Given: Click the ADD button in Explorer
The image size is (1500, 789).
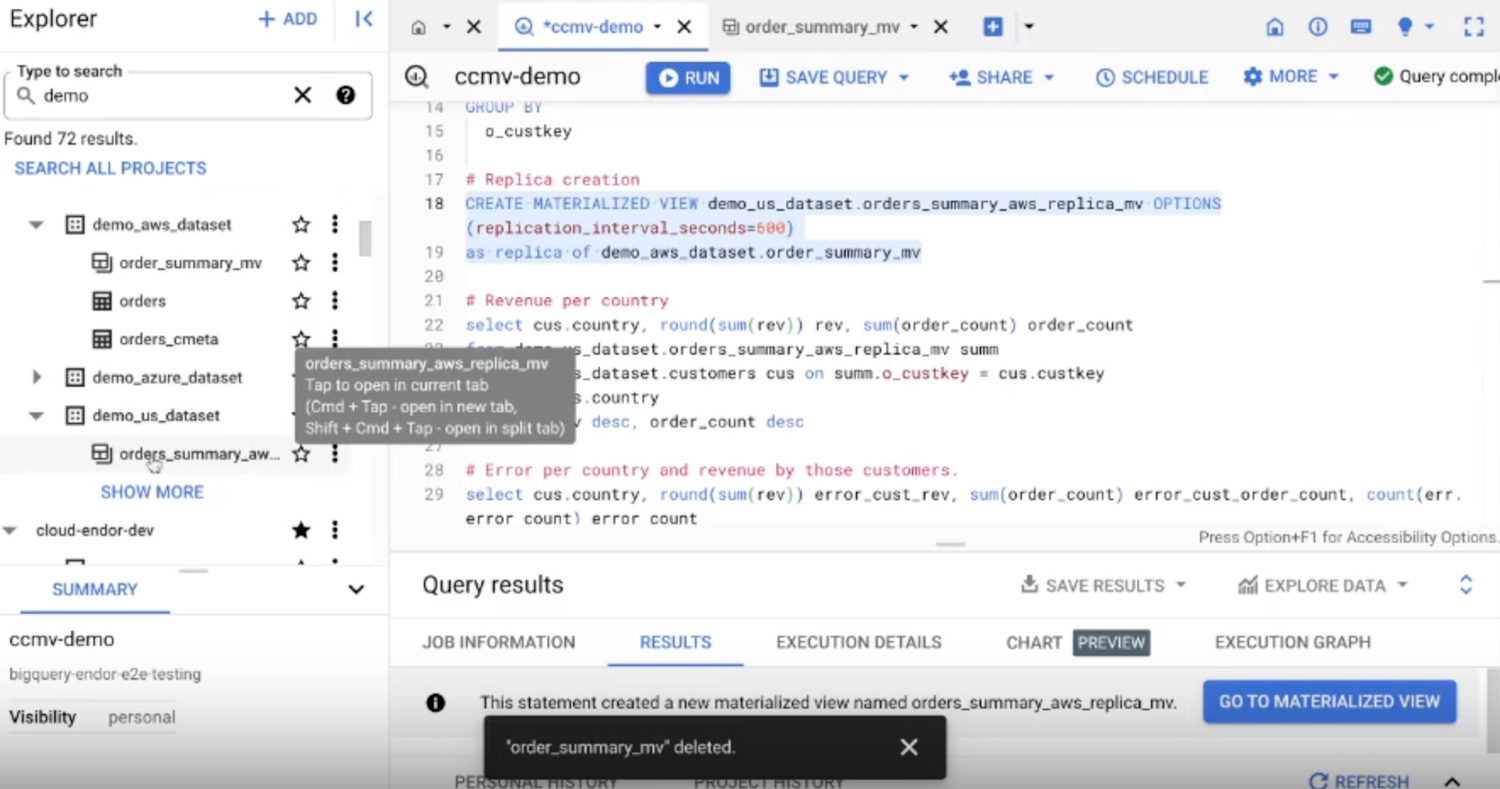Looking at the screenshot, I should [x=287, y=19].
